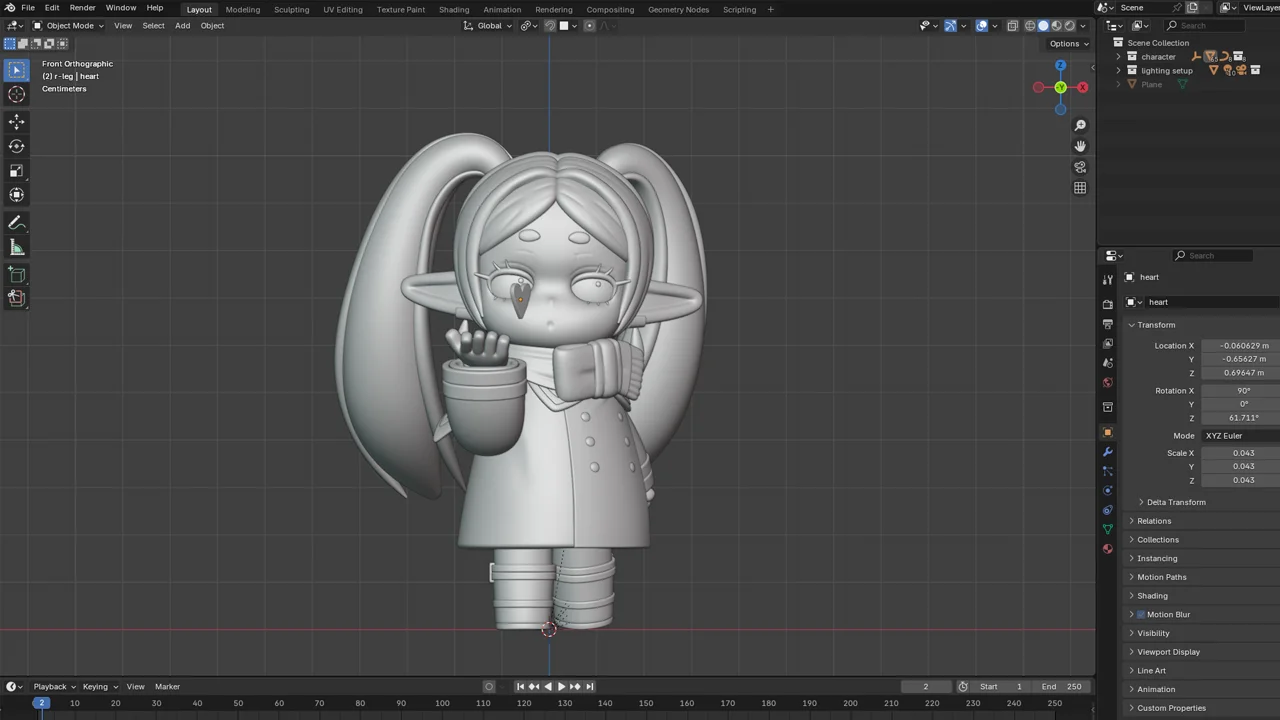The width and height of the screenshot is (1280, 720).
Task: Expand the lighting setup collection
Action: point(1118,70)
